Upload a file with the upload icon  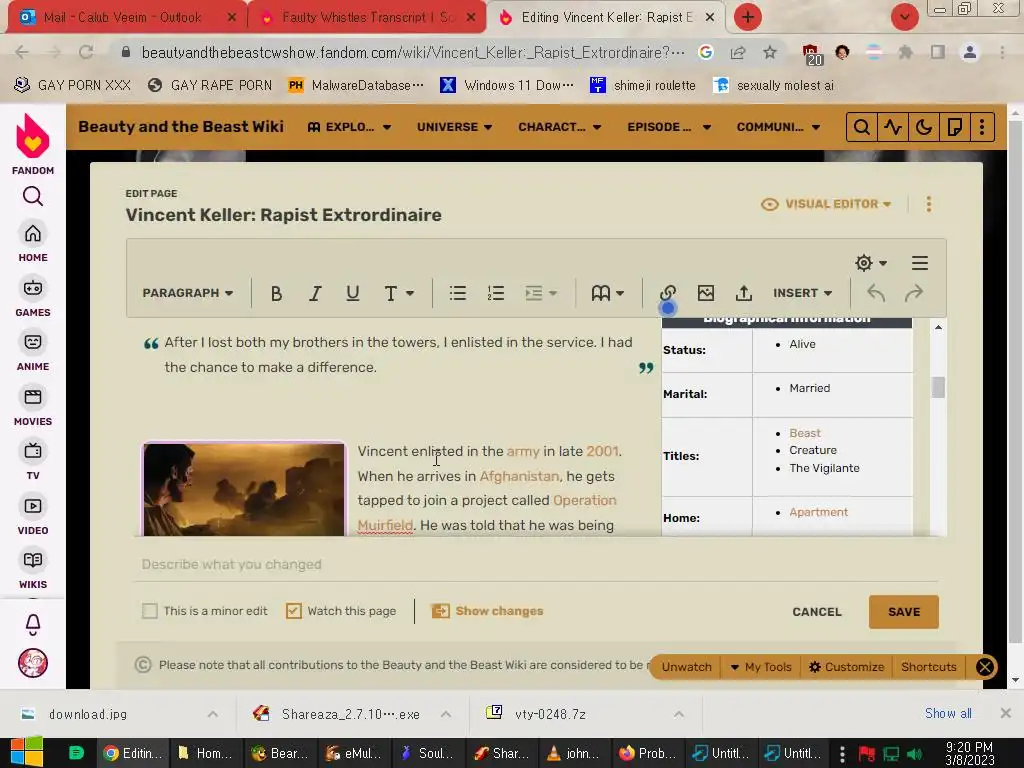743,293
